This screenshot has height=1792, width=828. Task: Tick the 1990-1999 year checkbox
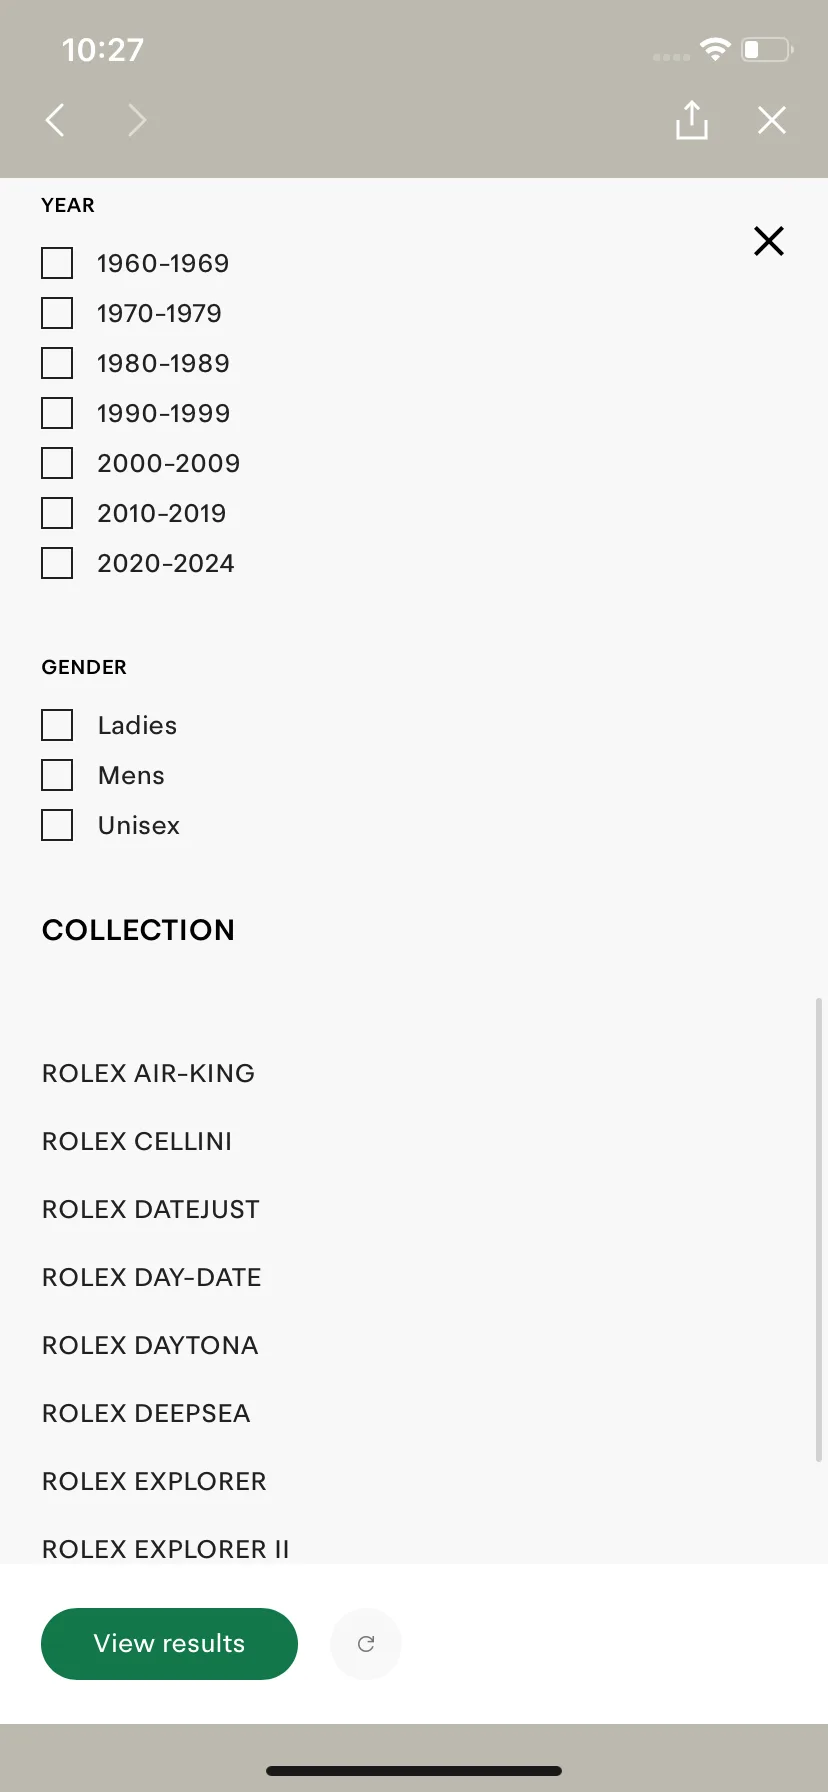[57, 413]
